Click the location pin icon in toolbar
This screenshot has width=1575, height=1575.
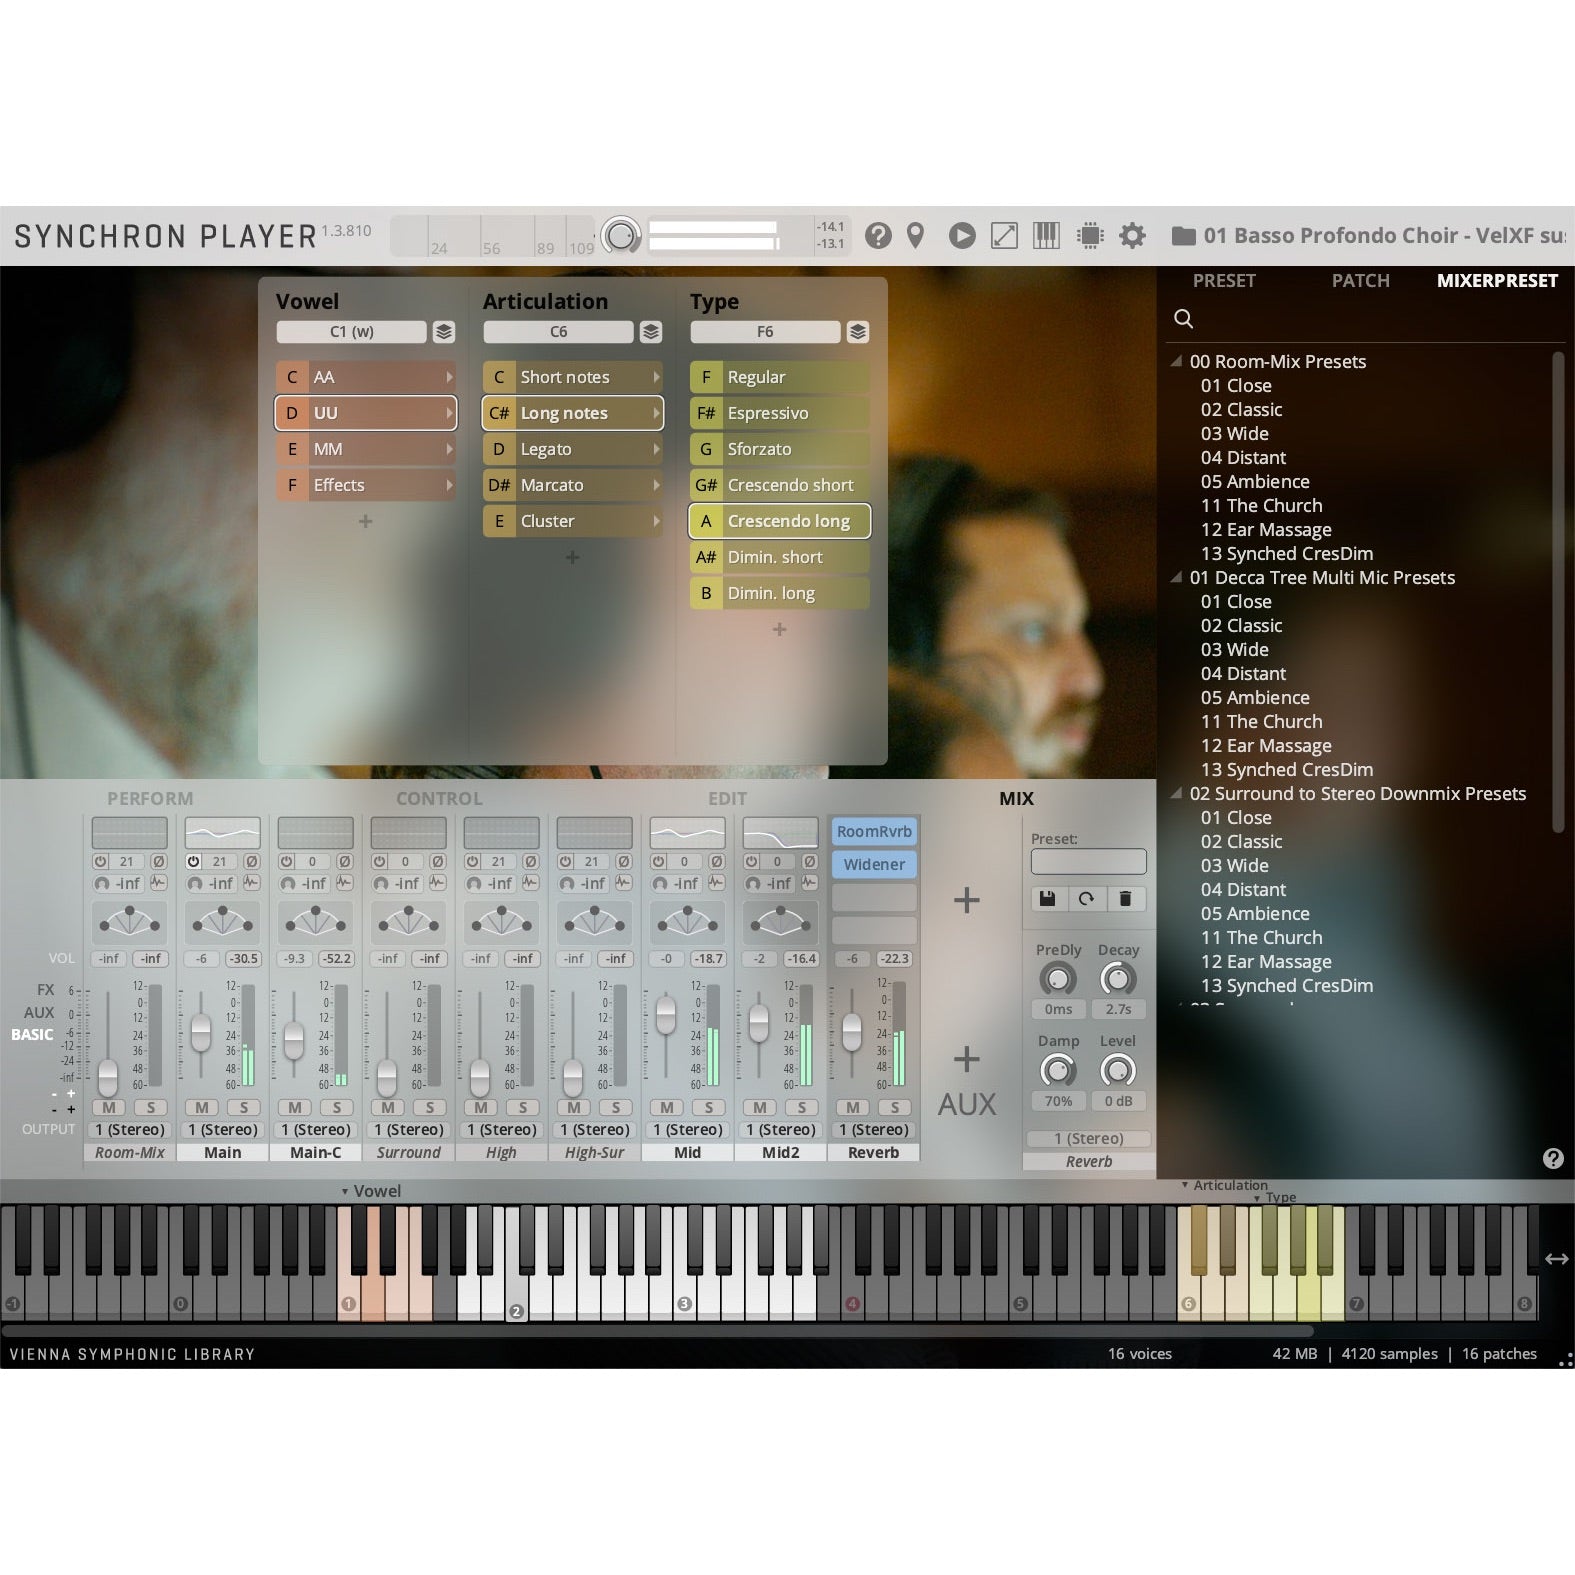point(915,236)
